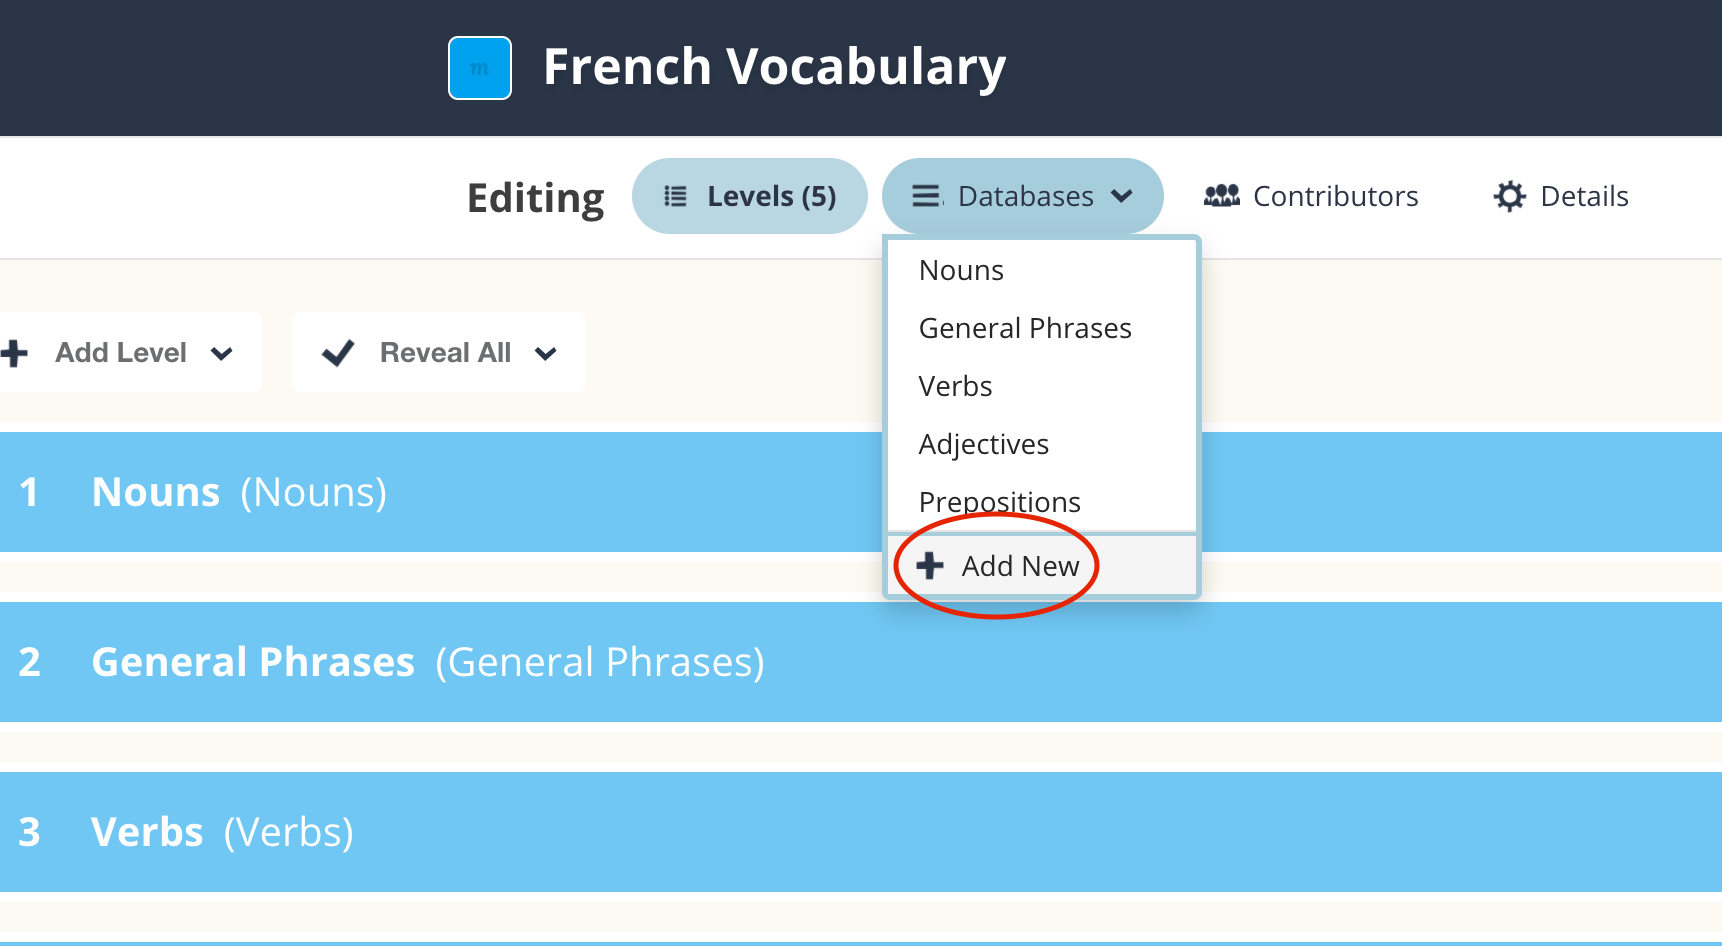The width and height of the screenshot is (1722, 946).
Task: Click the Contributors people icon
Action: click(1221, 196)
